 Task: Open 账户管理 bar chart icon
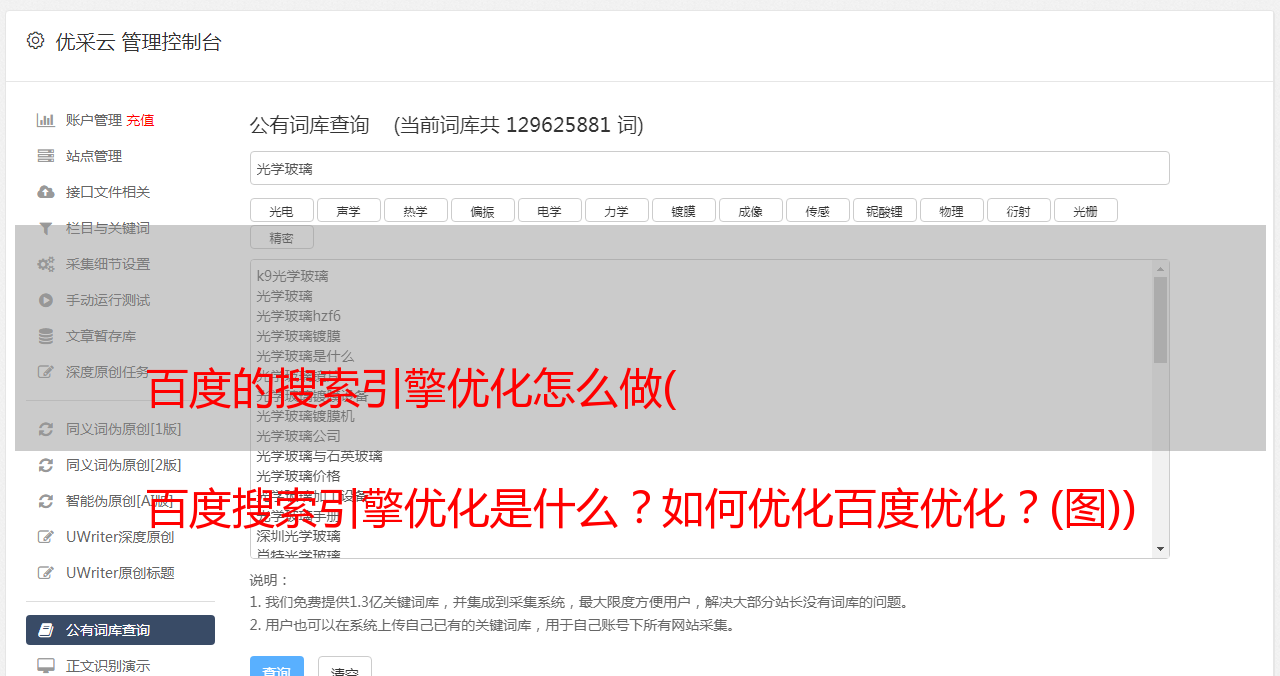tap(46, 120)
